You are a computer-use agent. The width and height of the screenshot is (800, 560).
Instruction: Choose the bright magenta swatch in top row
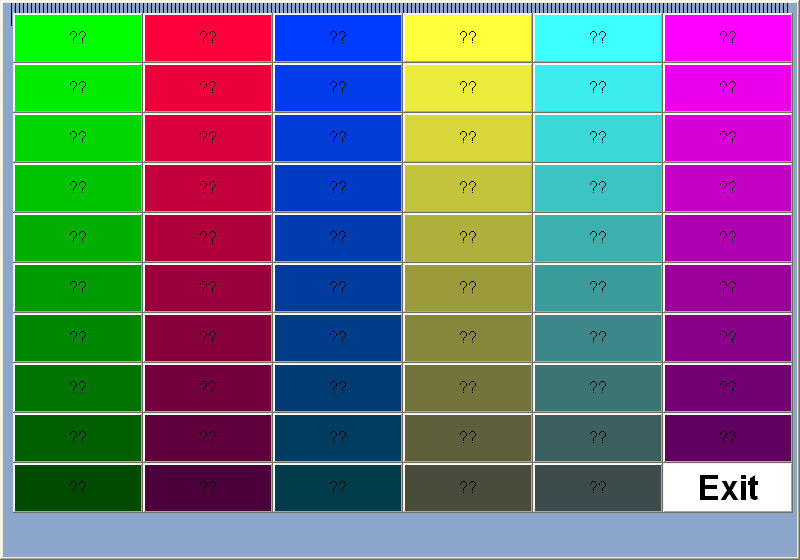point(728,38)
